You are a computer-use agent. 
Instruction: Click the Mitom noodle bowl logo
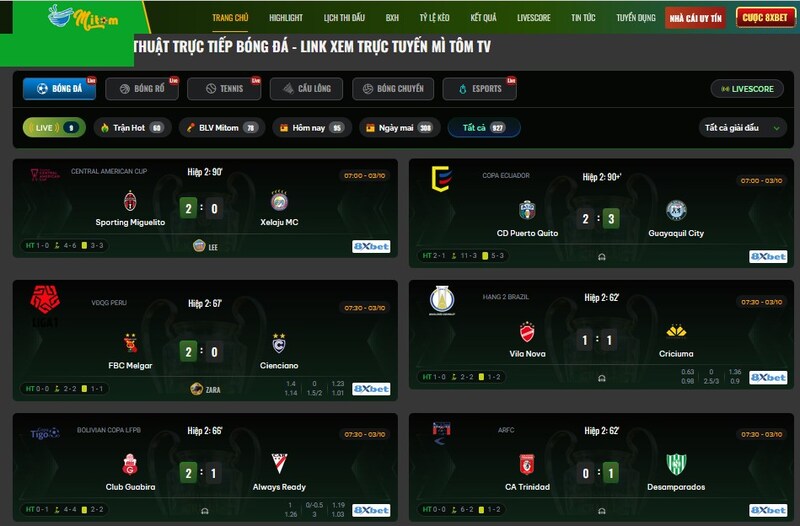point(83,17)
